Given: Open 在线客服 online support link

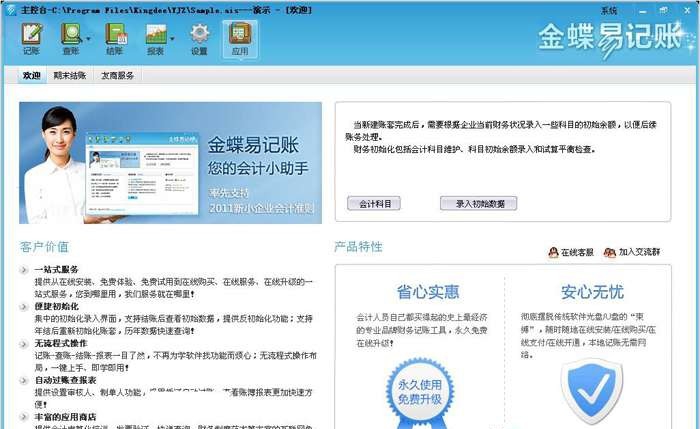Looking at the screenshot, I should click(x=577, y=252).
